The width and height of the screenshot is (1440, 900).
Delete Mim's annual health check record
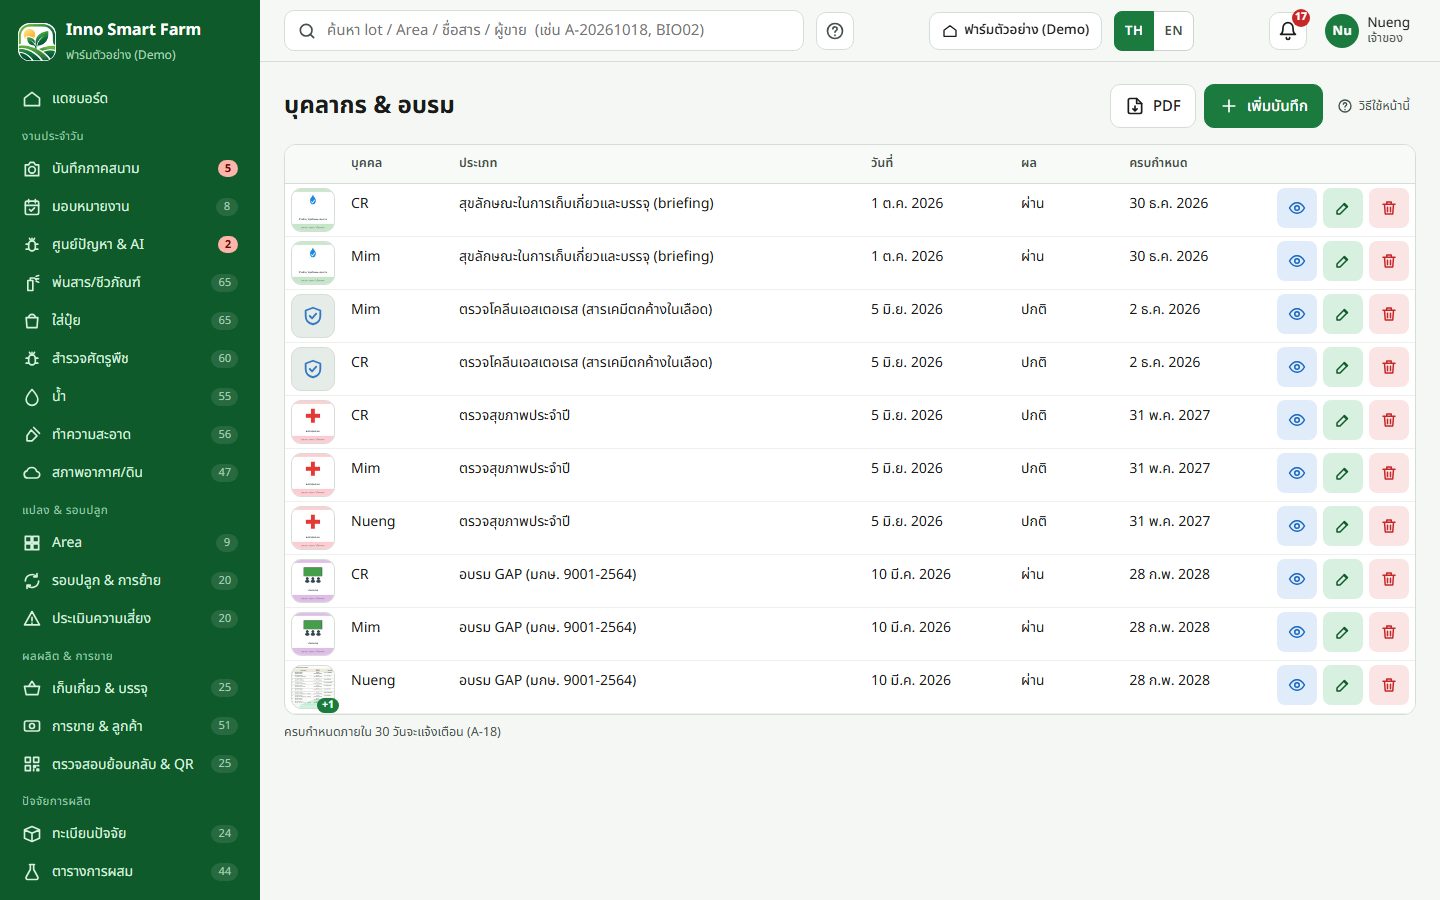click(x=1389, y=473)
